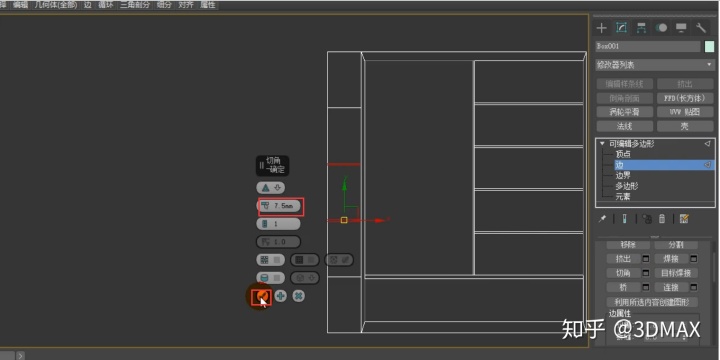Open the 循环 menu
This screenshot has height=360, width=720.
(x=106, y=5)
